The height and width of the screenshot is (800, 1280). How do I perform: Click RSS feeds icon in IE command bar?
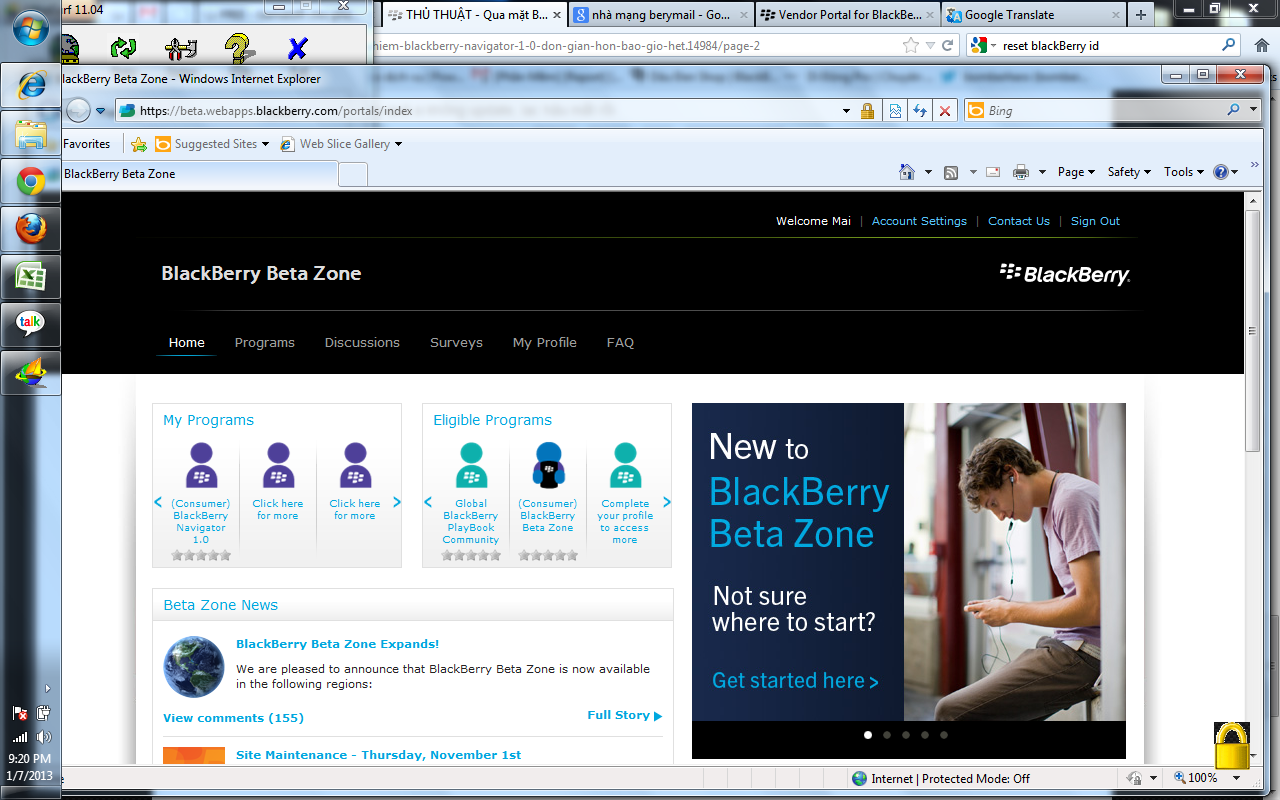point(952,172)
